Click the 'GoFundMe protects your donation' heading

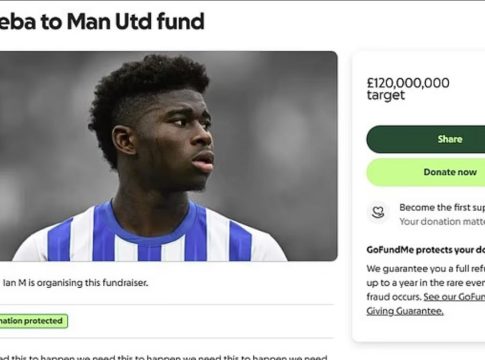click(426, 250)
